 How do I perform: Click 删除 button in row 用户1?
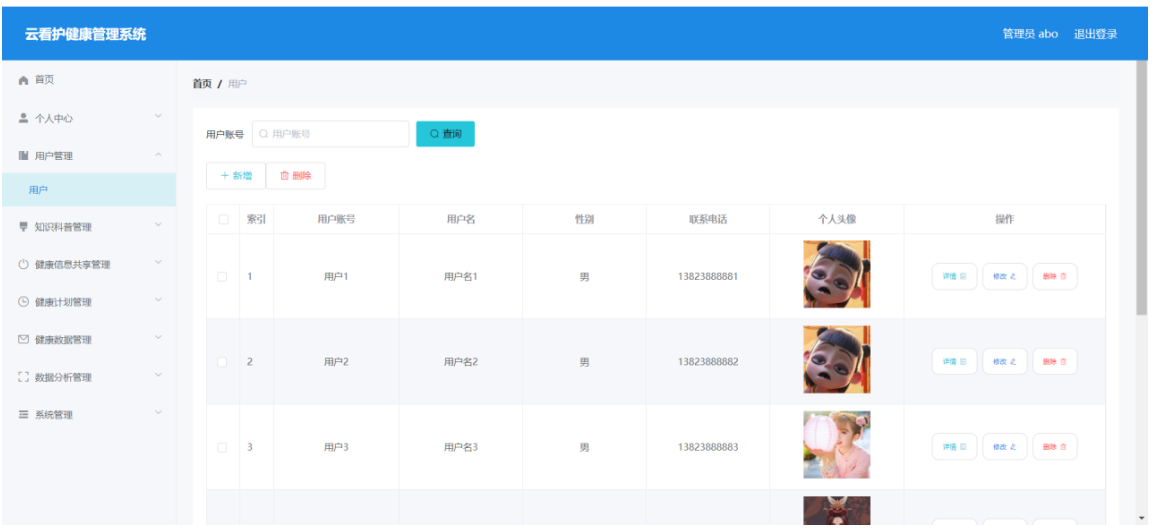coord(1054,276)
